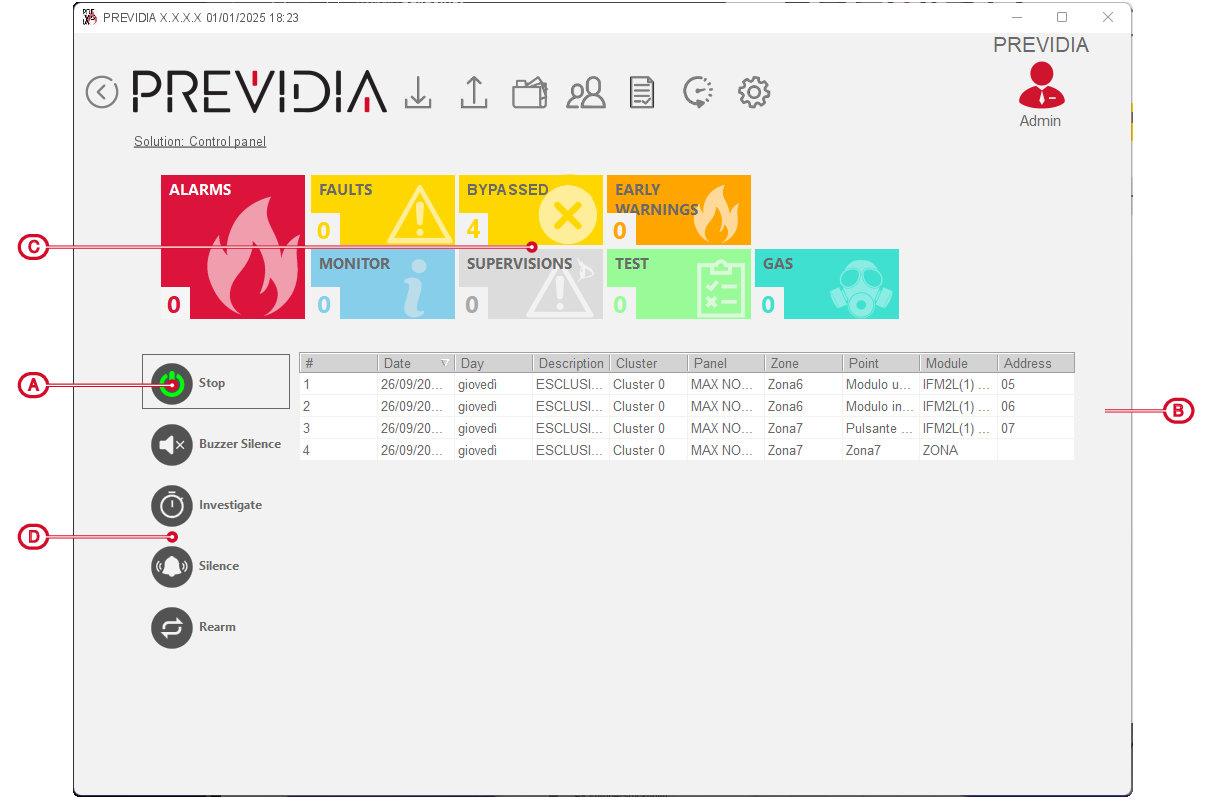Open the red ALARMS tile
The image size is (1219, 799).
[233, 247]
